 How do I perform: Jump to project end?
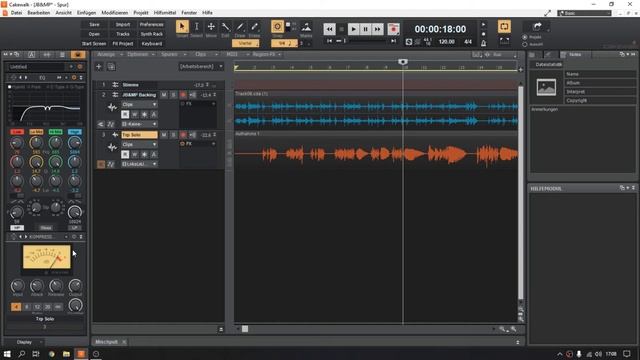tap(393, 41)
